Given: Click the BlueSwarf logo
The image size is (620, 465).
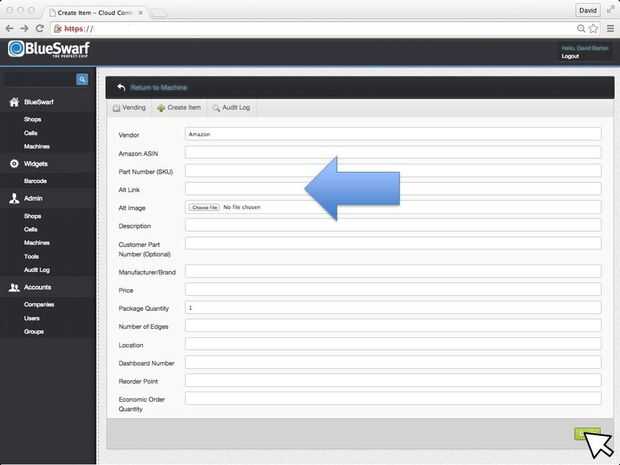Looking at the screenshot, I should pyautogui.click(x=49, y=49).
